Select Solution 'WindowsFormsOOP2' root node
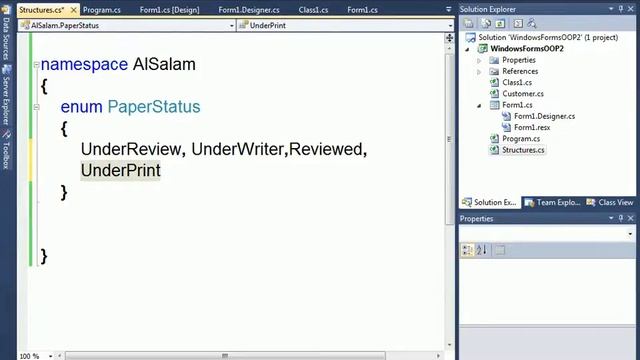Viewport: 640px width, 360px height. tap(548, 38)
